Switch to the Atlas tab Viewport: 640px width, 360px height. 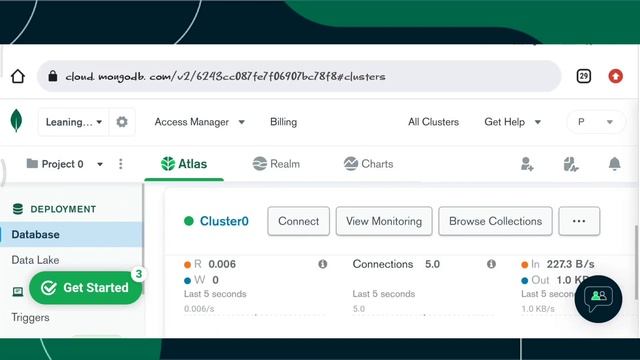pyautogui.click(x=184, y=164)
